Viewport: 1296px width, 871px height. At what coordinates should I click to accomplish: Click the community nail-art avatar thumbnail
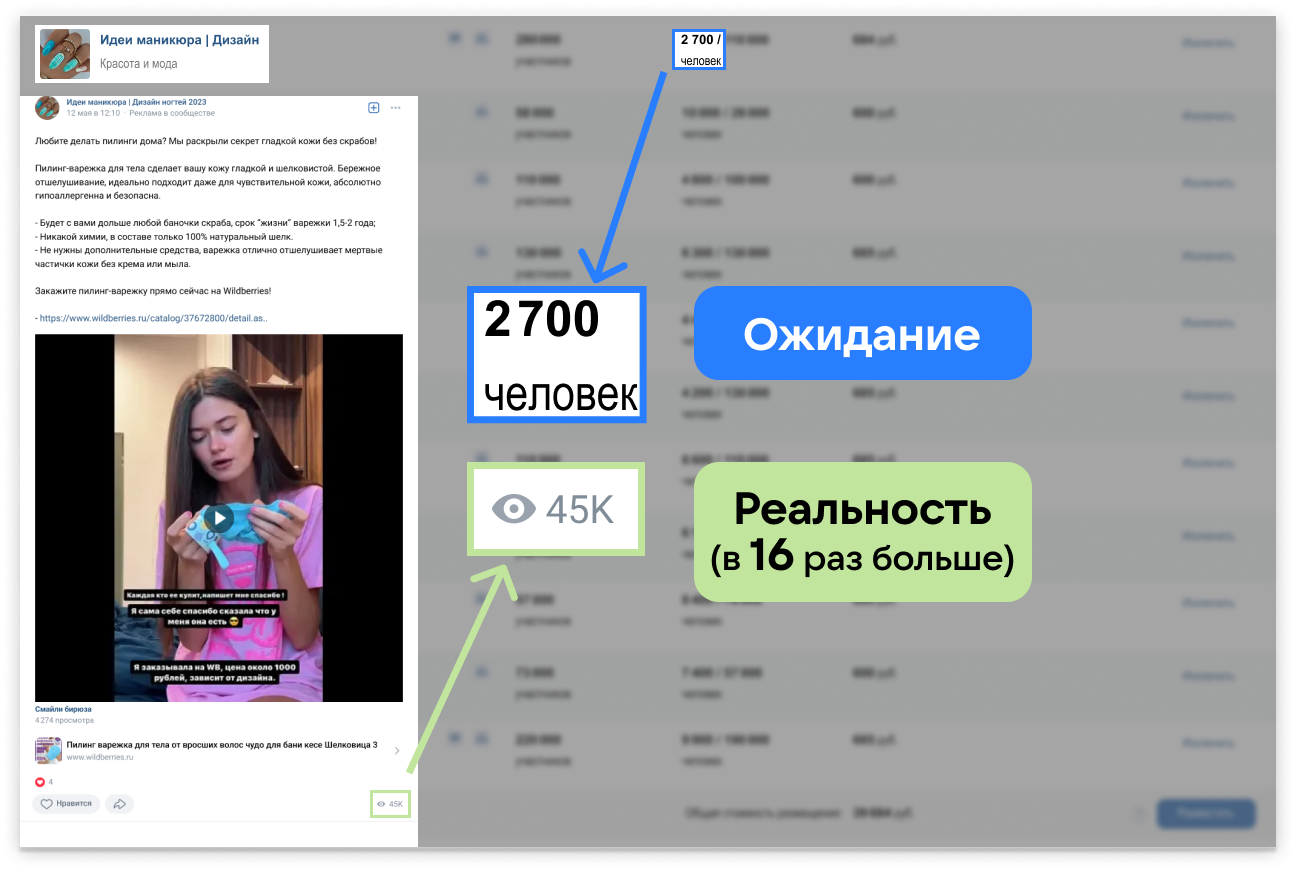tap(65, 54)
